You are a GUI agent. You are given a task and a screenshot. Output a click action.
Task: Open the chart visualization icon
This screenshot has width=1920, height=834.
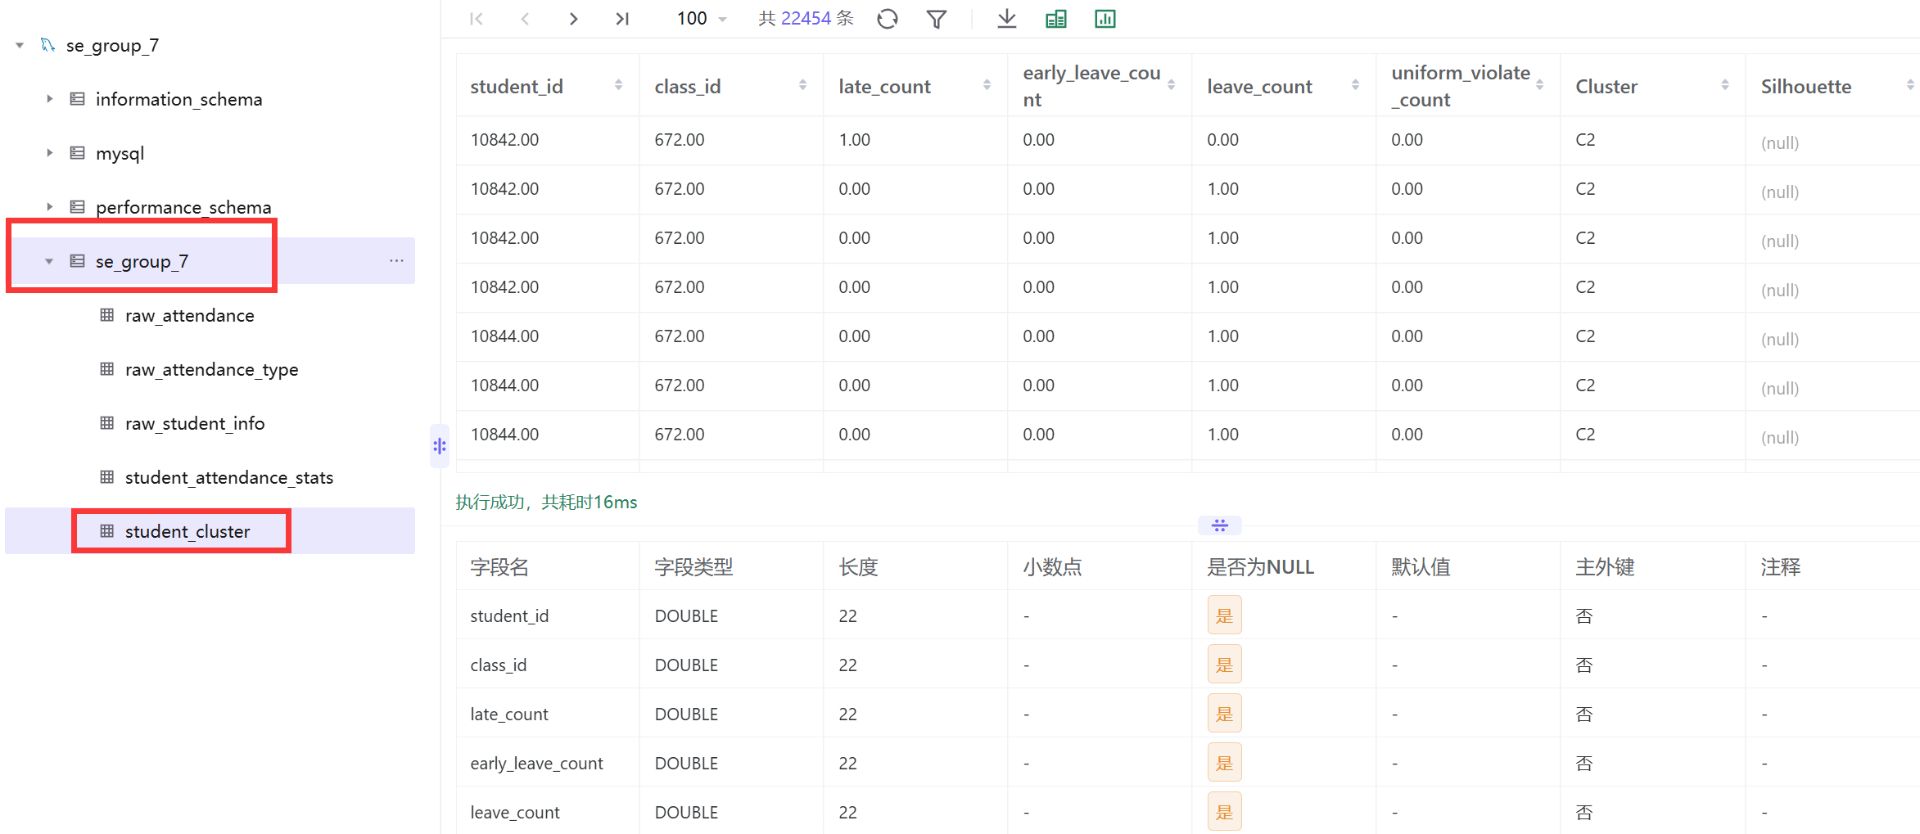(x=1105, y=18)
